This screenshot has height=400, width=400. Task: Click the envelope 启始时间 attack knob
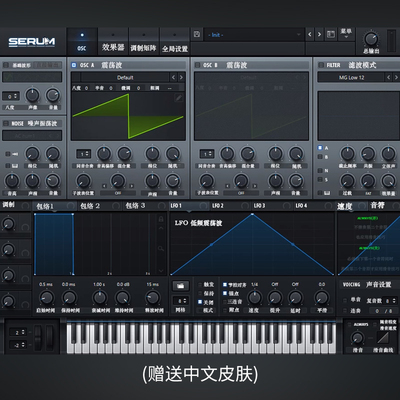click(x=46, y=297)
